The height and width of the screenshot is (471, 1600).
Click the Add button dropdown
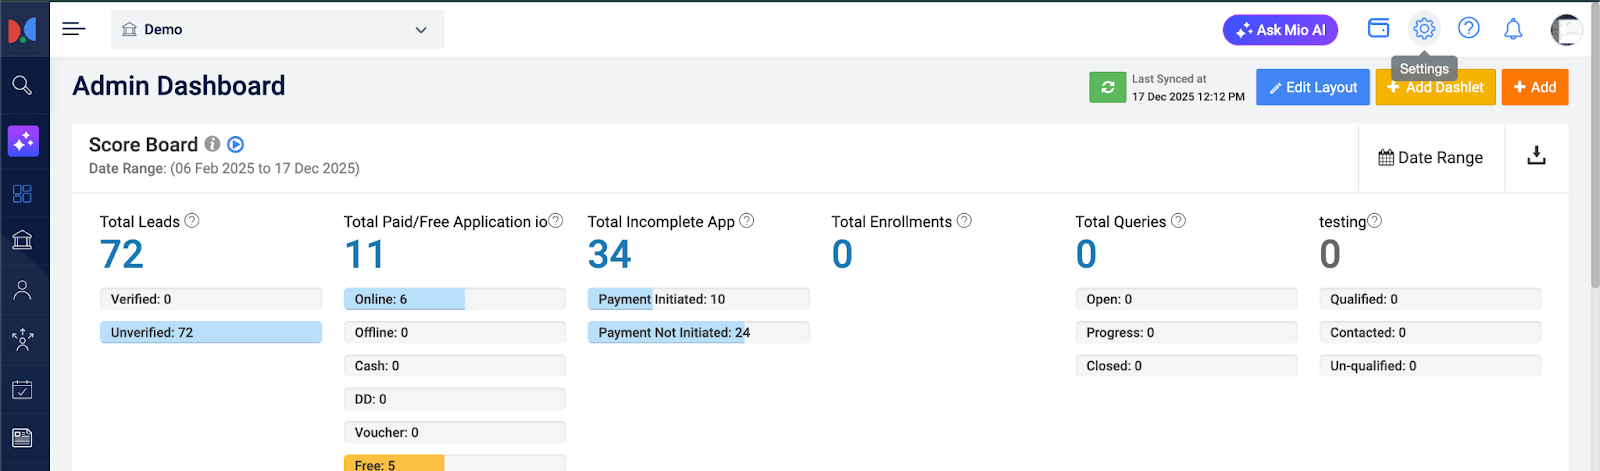click(1534, 87)
